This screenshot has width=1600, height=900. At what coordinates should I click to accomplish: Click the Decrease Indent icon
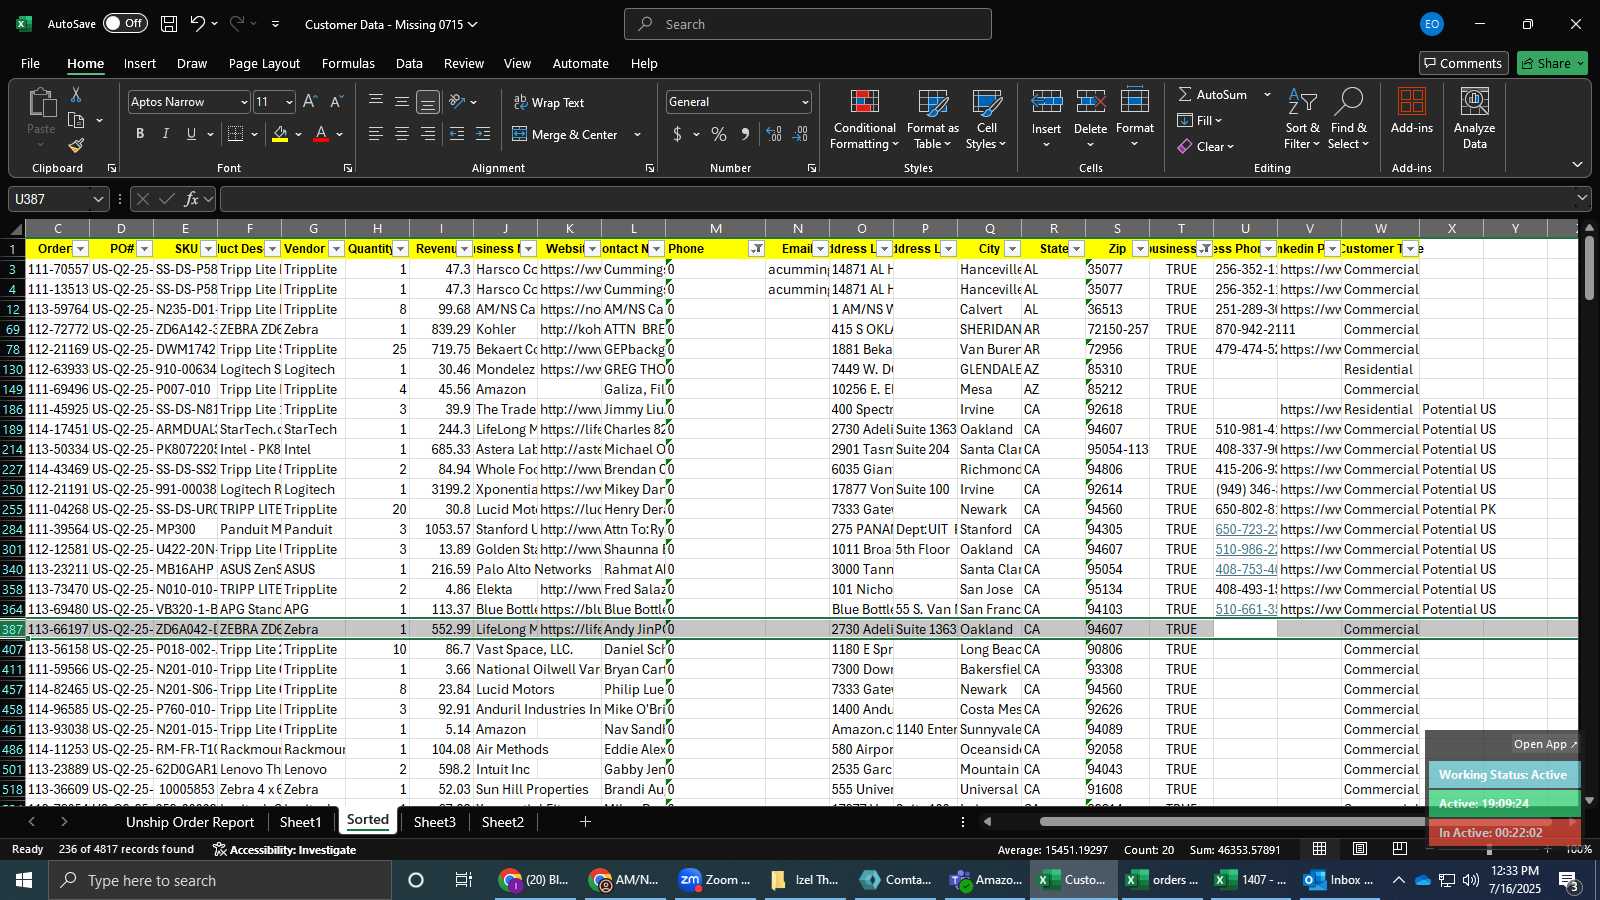(x=457, y=134)
